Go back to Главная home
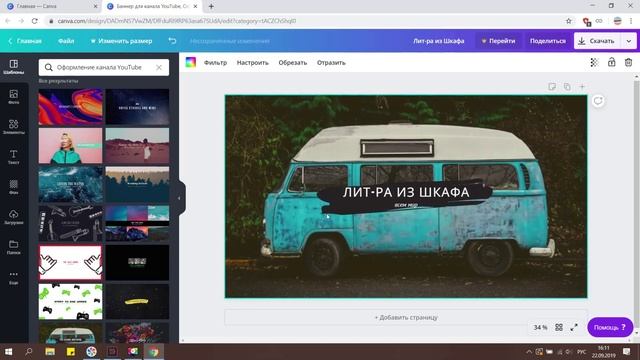The height and width of the screenshot is (360, 640). coord(25,41)
